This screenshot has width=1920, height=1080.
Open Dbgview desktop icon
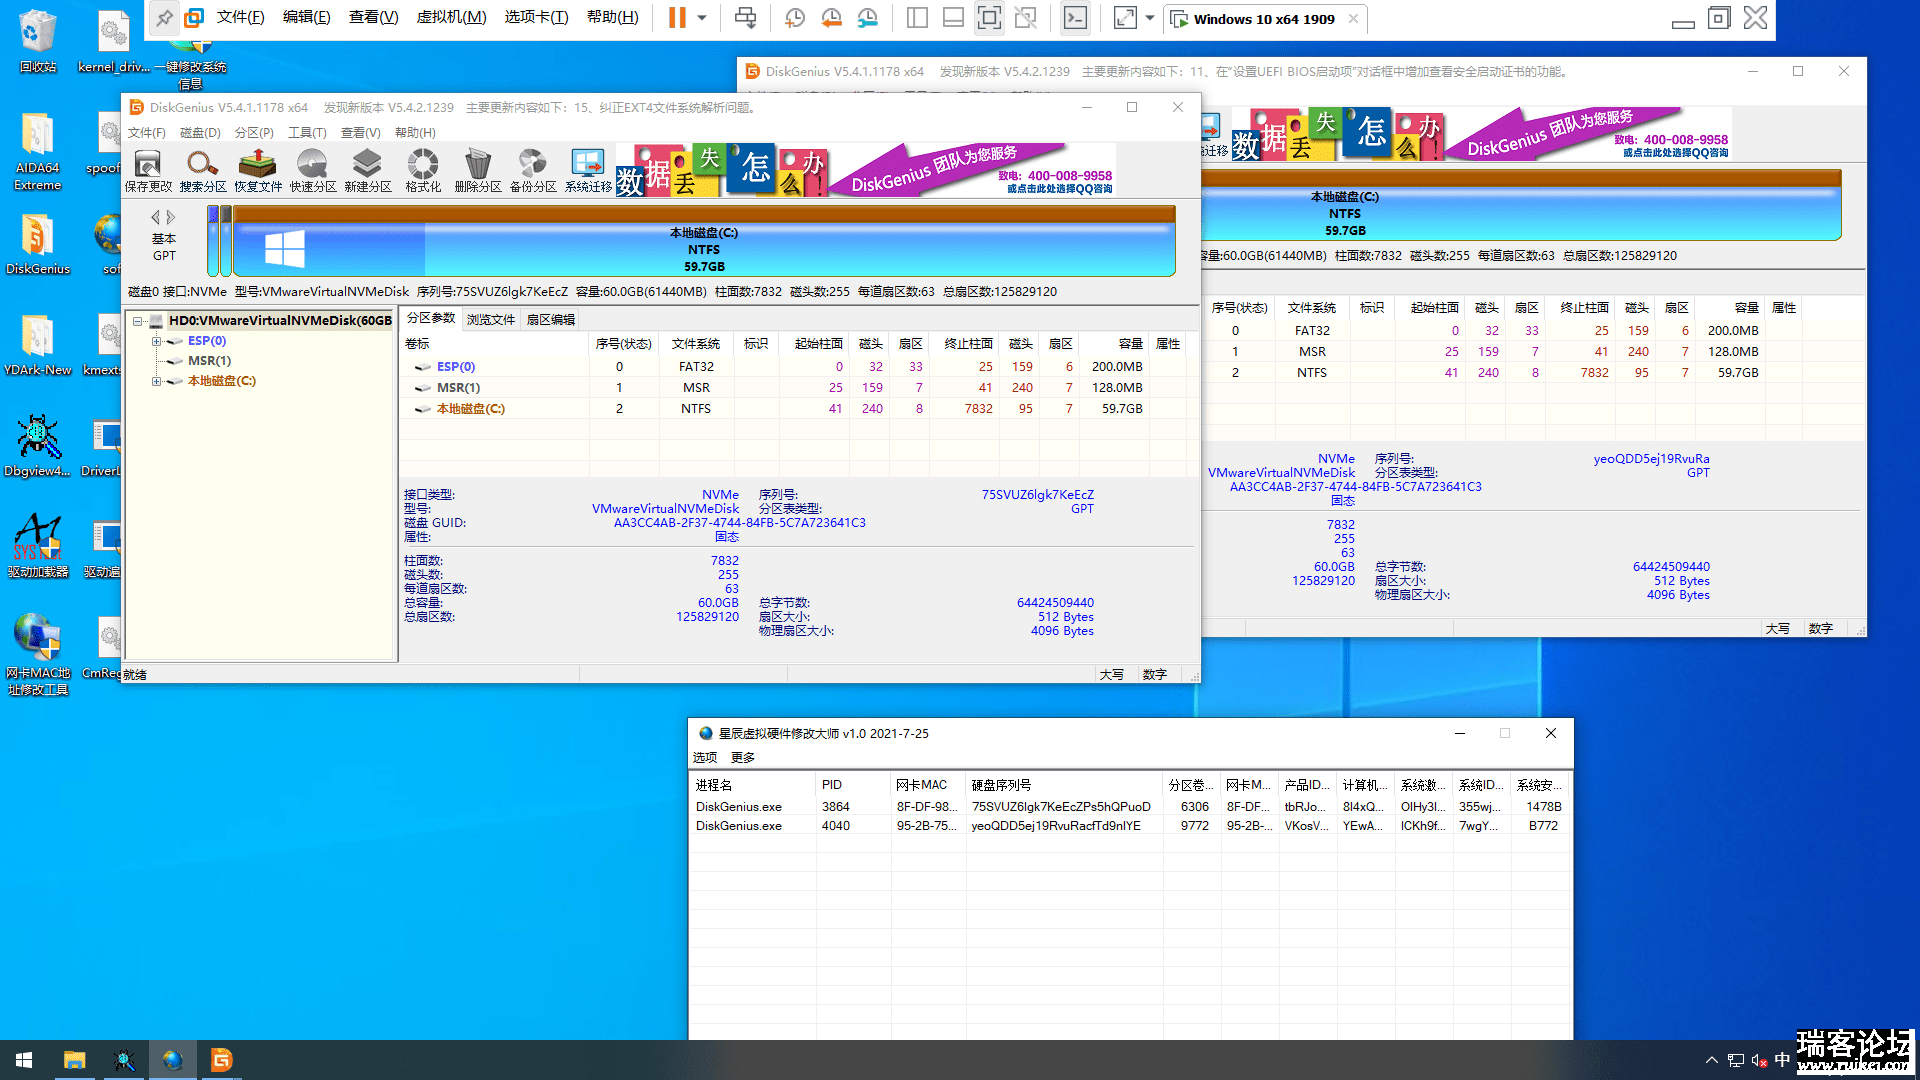38,445
